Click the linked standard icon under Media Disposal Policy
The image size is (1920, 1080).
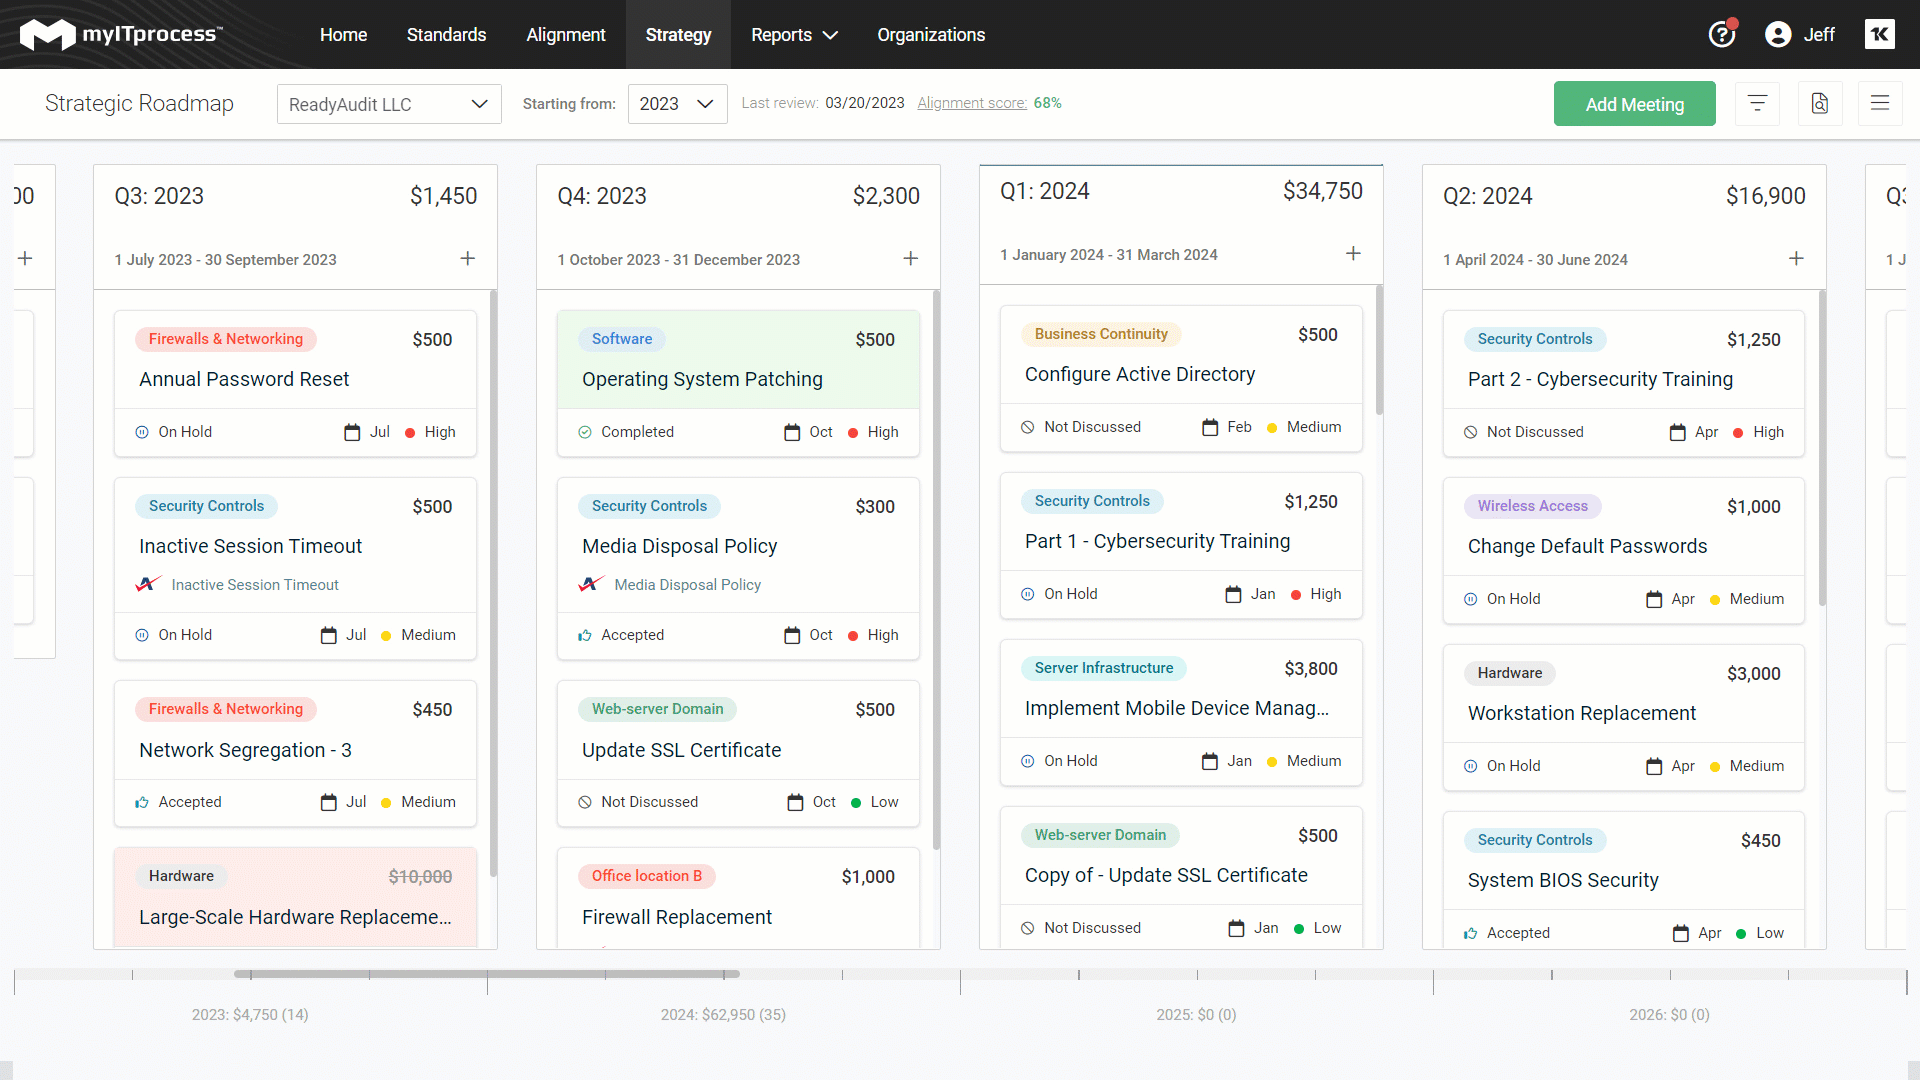[592, 584]
